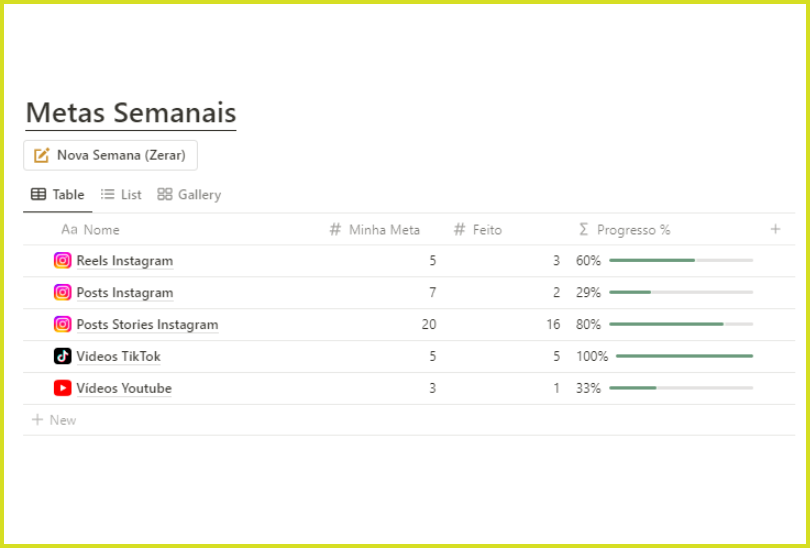This screenshot has width=810, height=548.
Task: Switch to the List view tab
Action: point(121,195)
